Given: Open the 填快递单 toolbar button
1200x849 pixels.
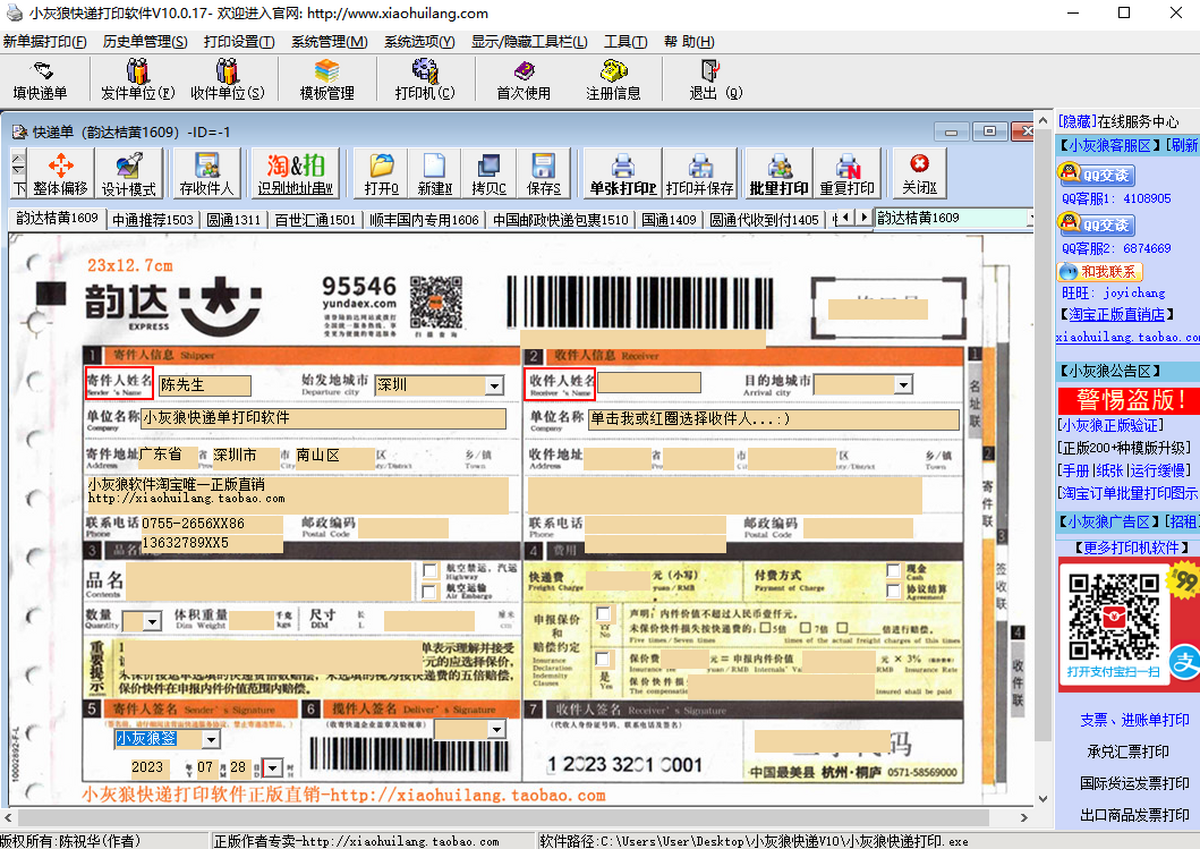Looking at the screenshot, I should 41,80.
